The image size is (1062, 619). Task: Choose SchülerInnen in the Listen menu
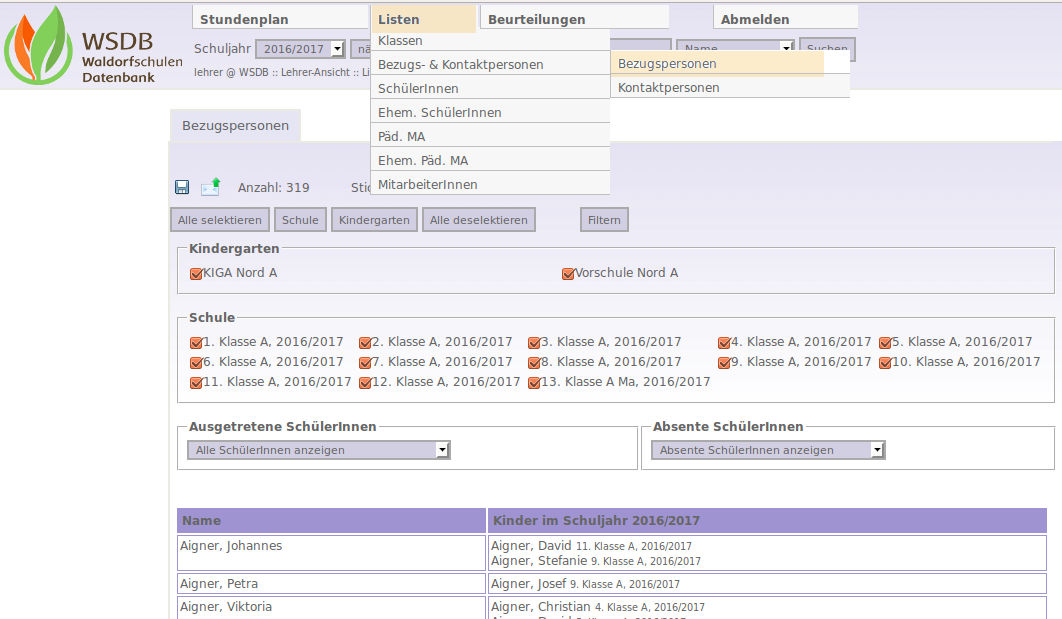(418, 89)
